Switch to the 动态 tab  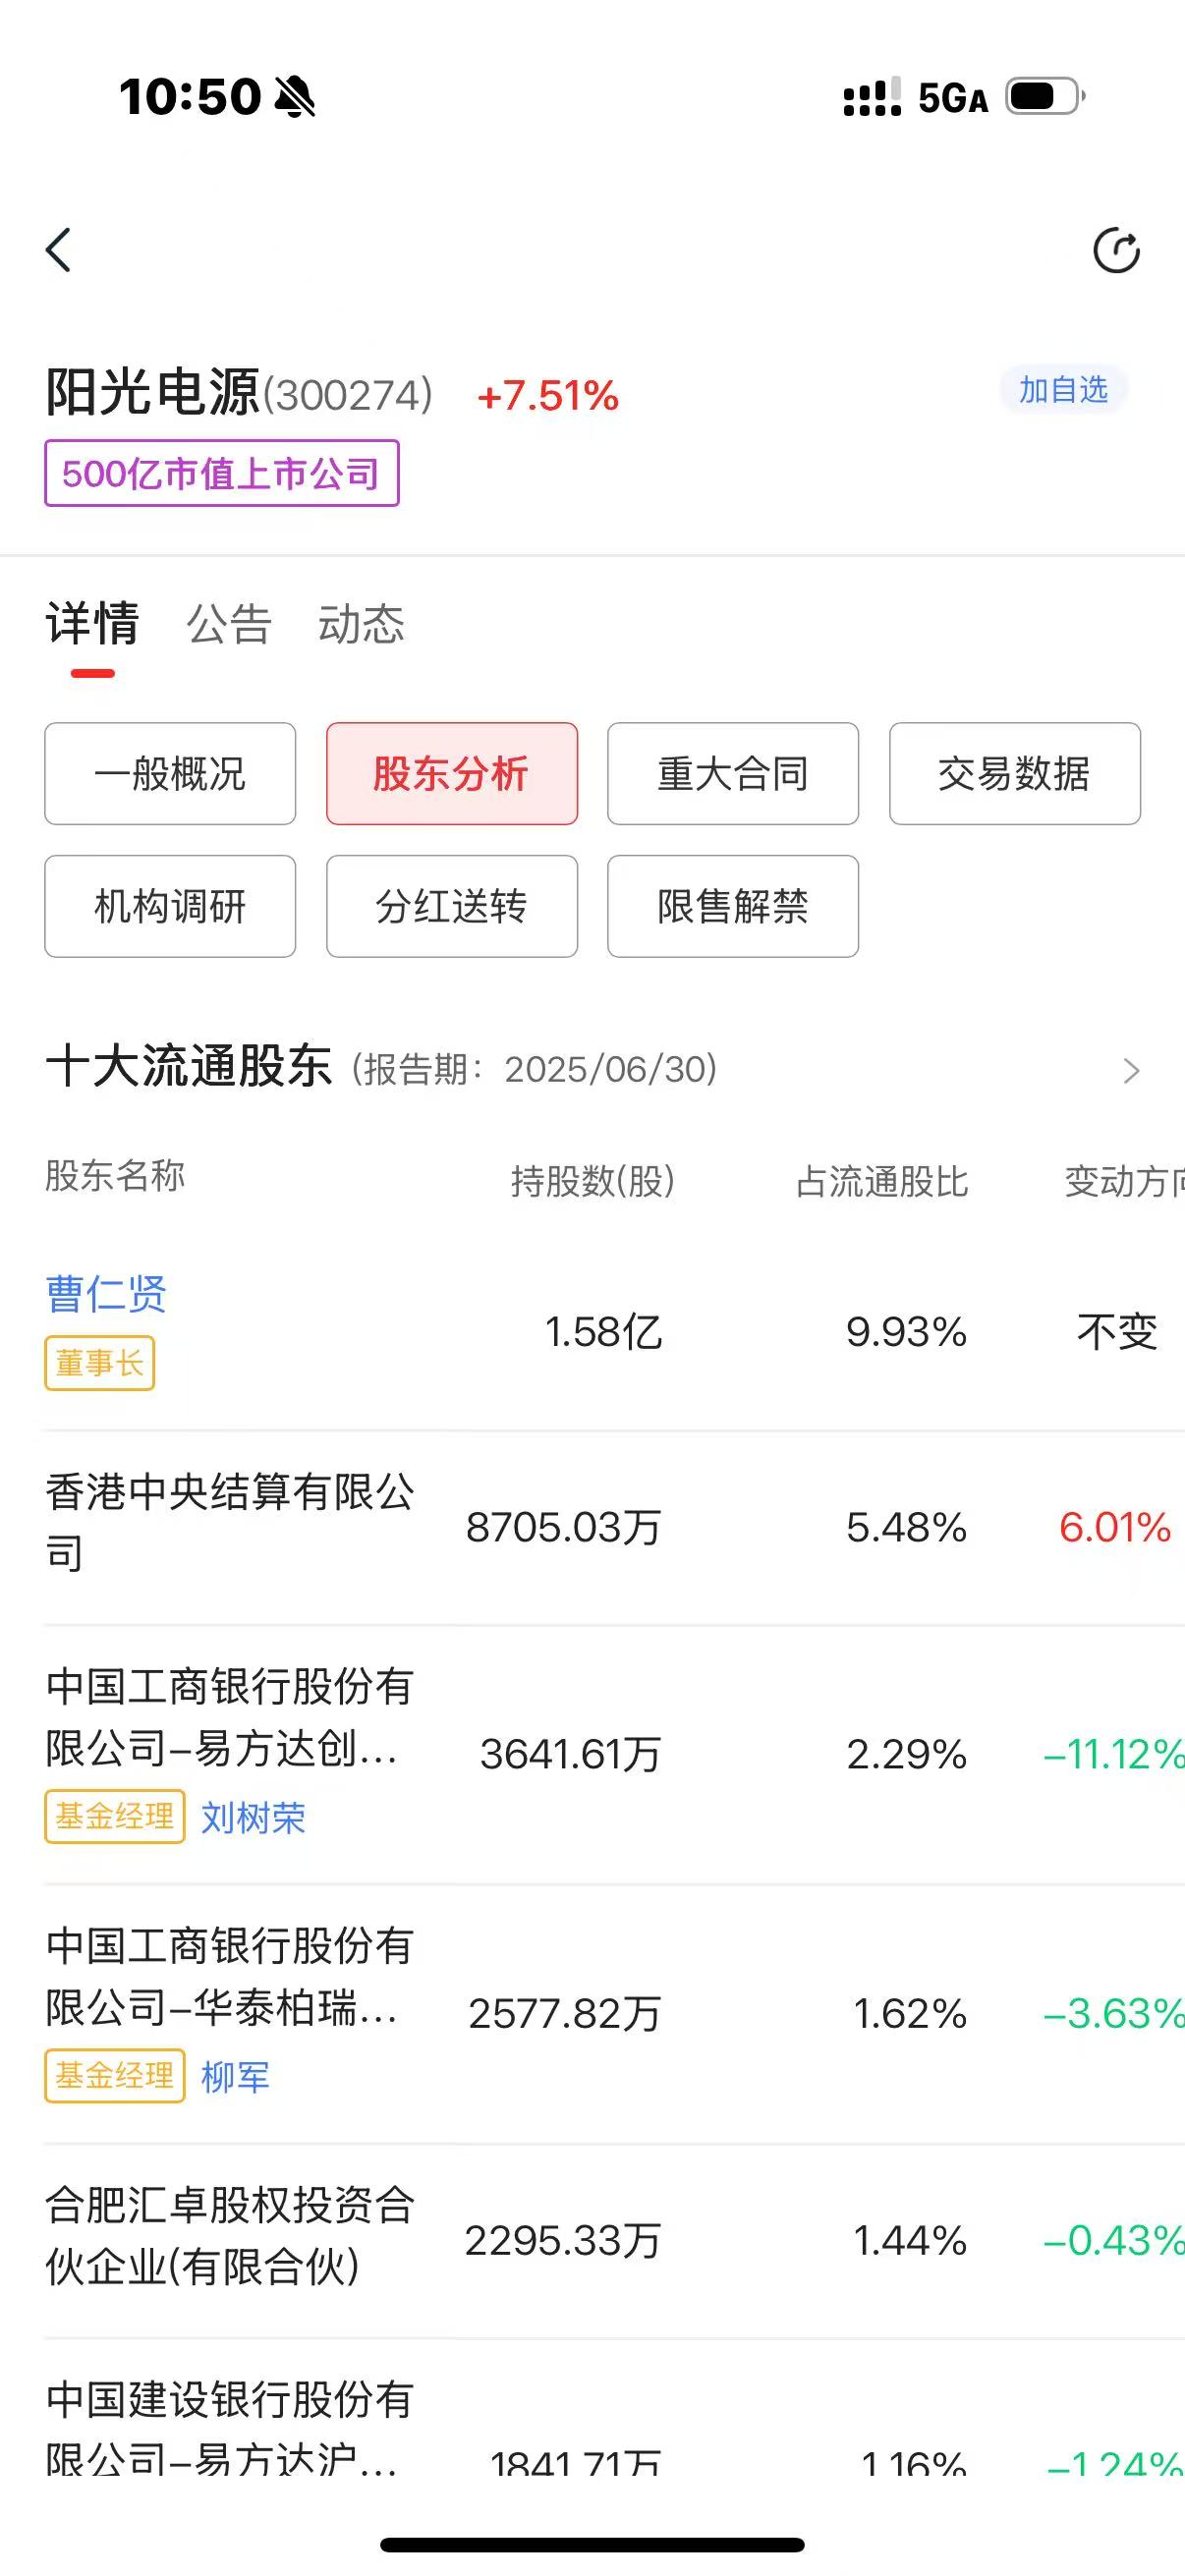361,624
